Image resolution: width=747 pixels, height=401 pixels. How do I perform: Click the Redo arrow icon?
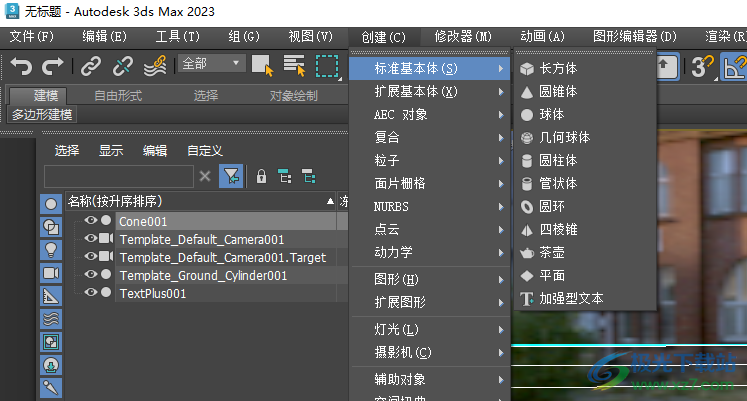tap(52, 66)
